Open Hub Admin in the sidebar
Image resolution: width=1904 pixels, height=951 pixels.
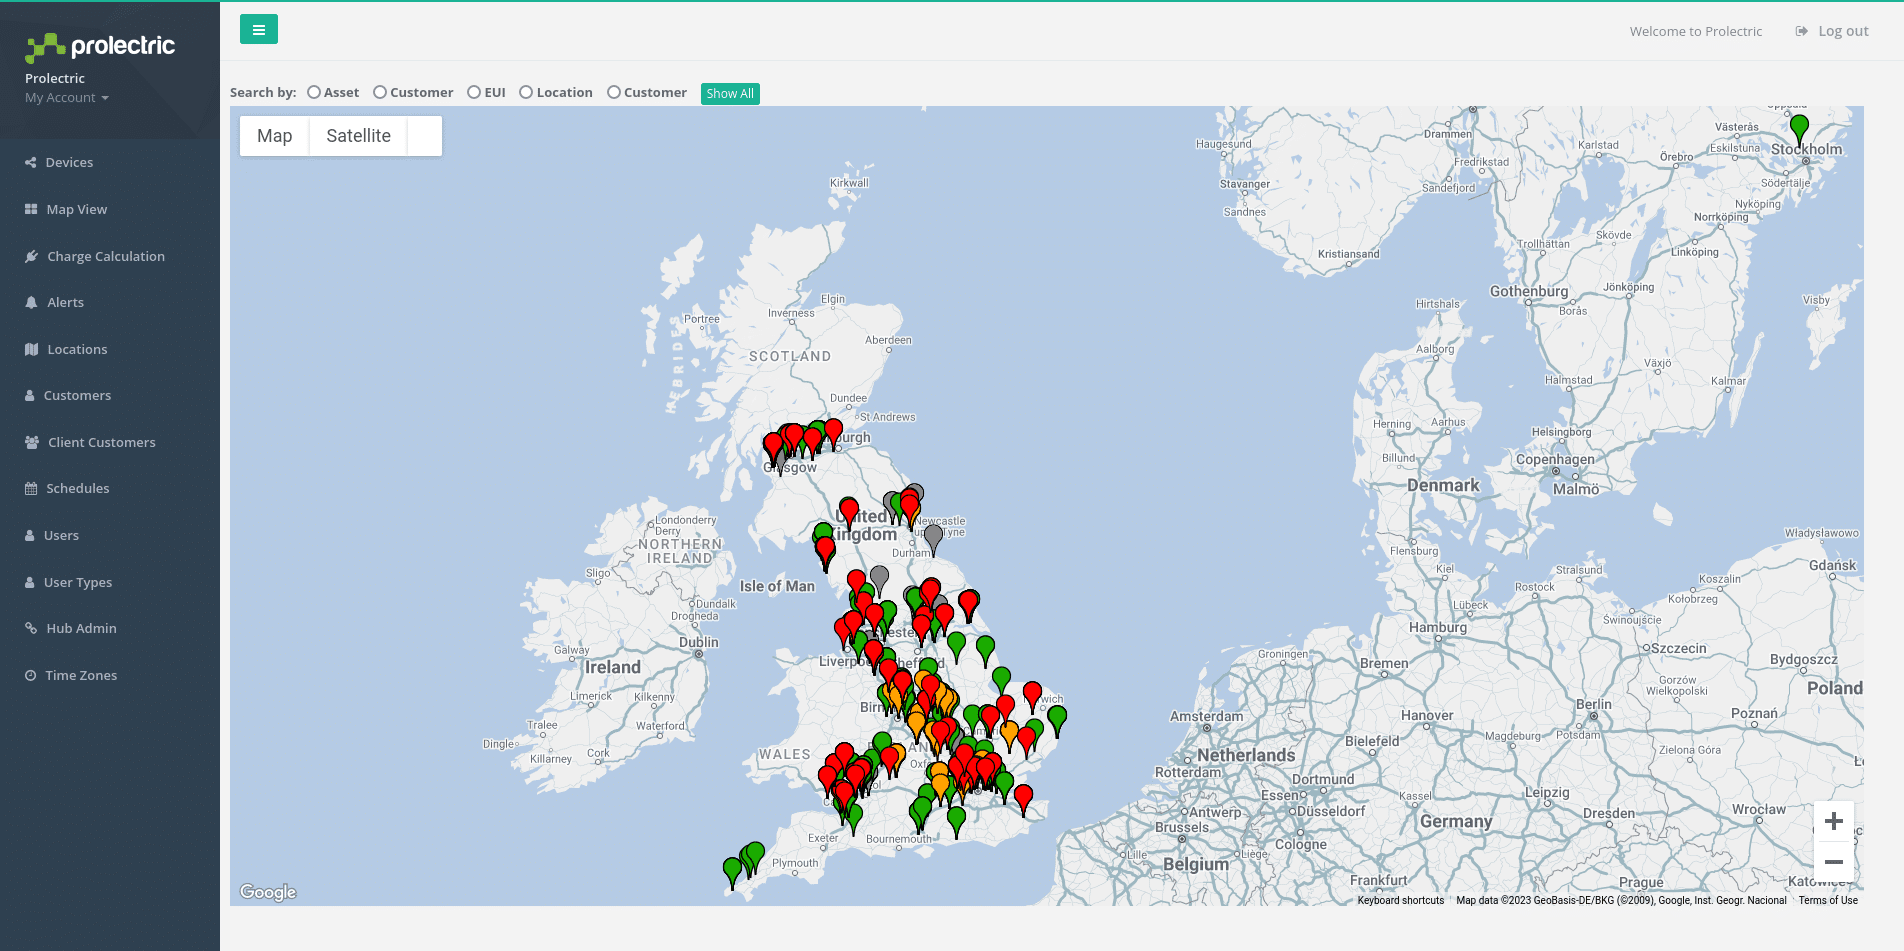(x=81, y=628)
